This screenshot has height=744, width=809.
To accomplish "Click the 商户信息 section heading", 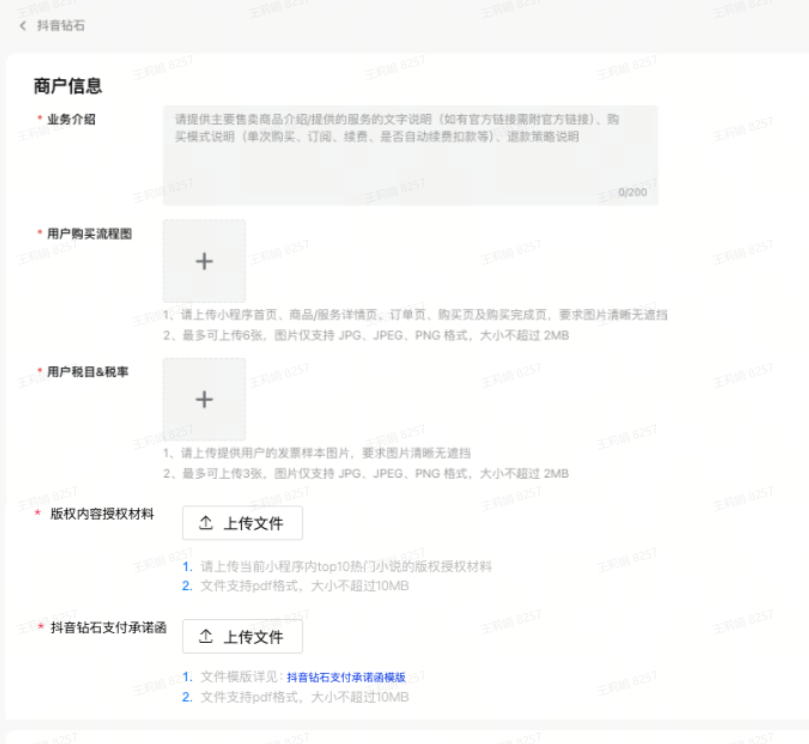I will click(x=68, y=86).
